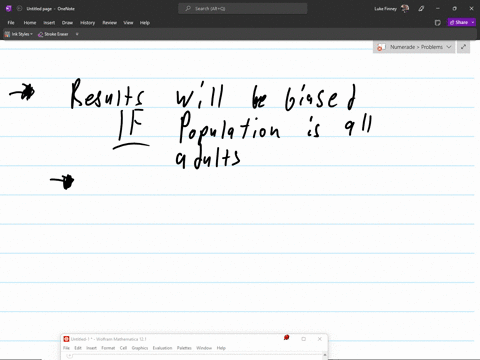Click the Mathematica scrollbar up arrow
Viewport: 480px width, 360px height.
click(x=325, y=355)
